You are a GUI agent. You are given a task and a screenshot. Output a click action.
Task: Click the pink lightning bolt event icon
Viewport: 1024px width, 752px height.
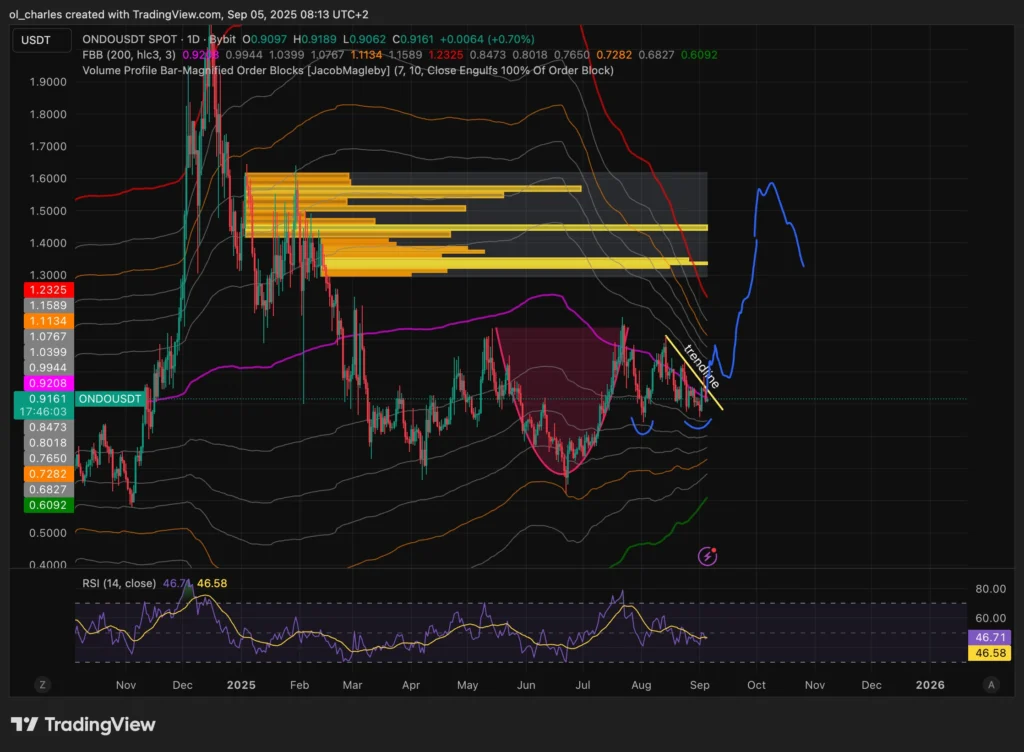(707, 555)
